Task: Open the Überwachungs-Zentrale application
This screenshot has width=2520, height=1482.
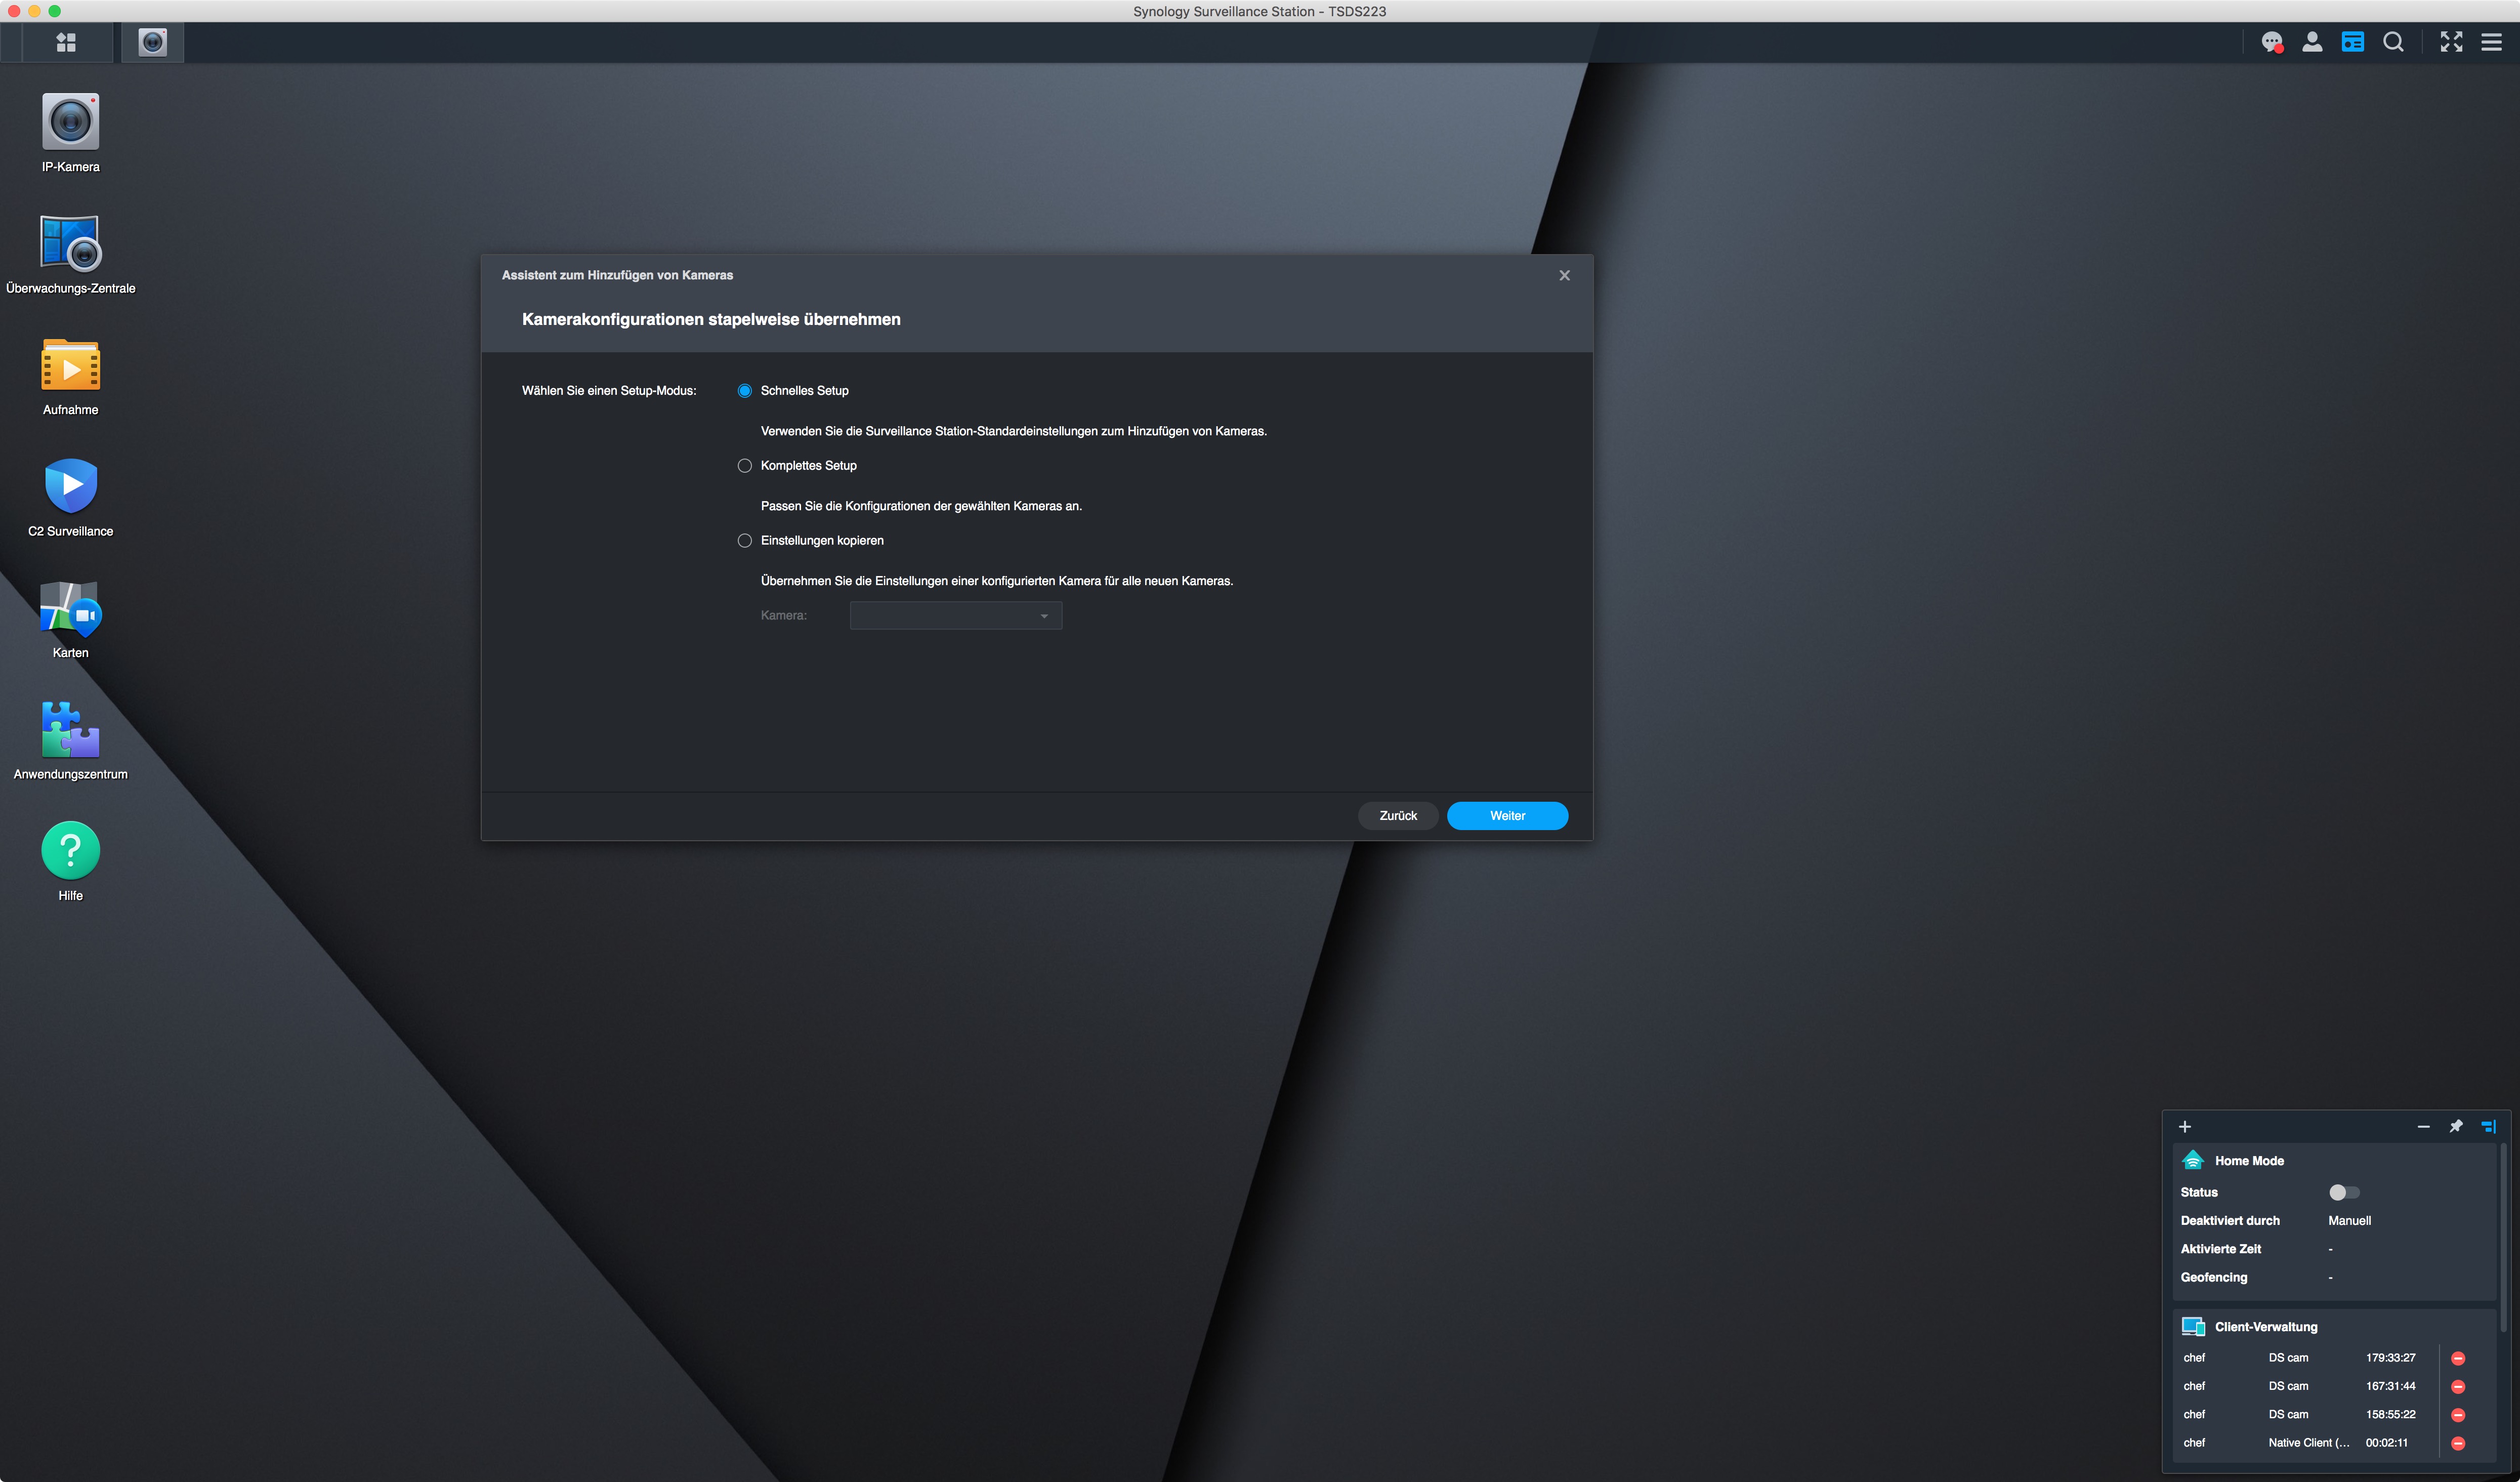Action: tap(70, 244)
